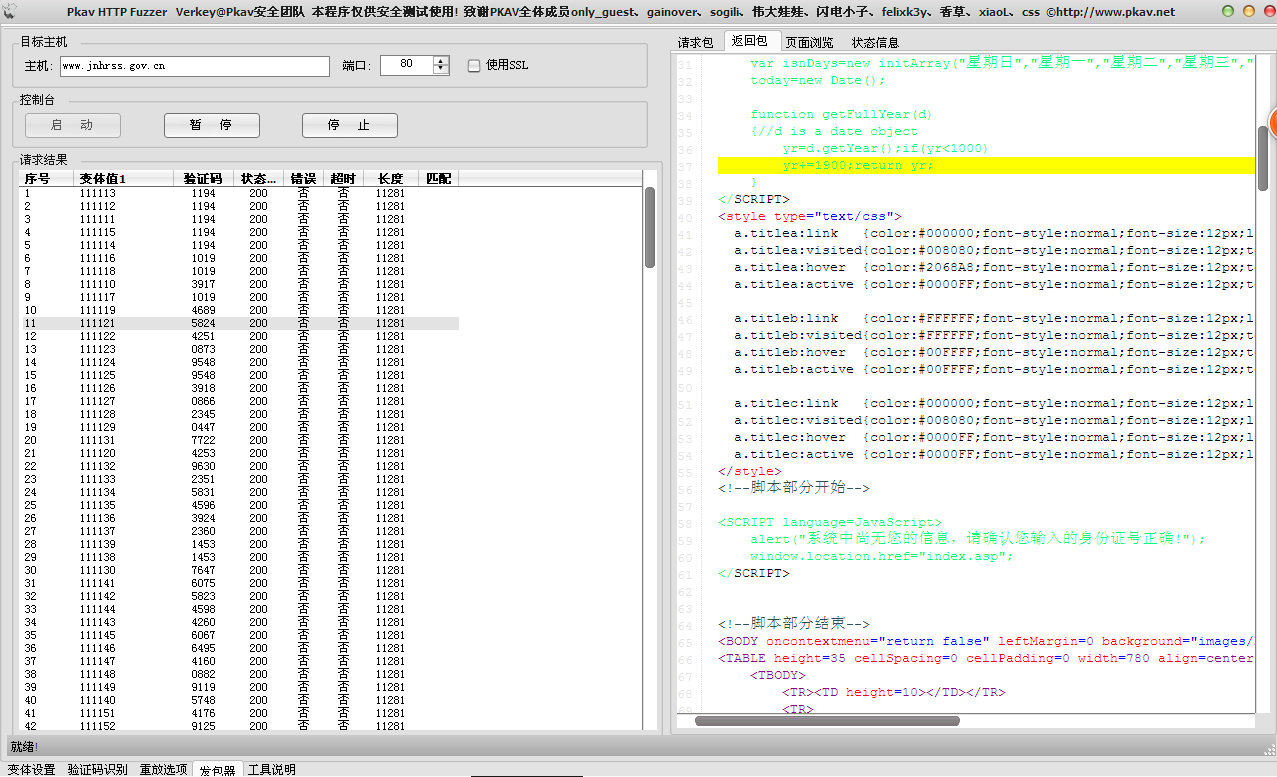Select result row with variant 111112
The image size is (1277, 777).
click(240, 206)
